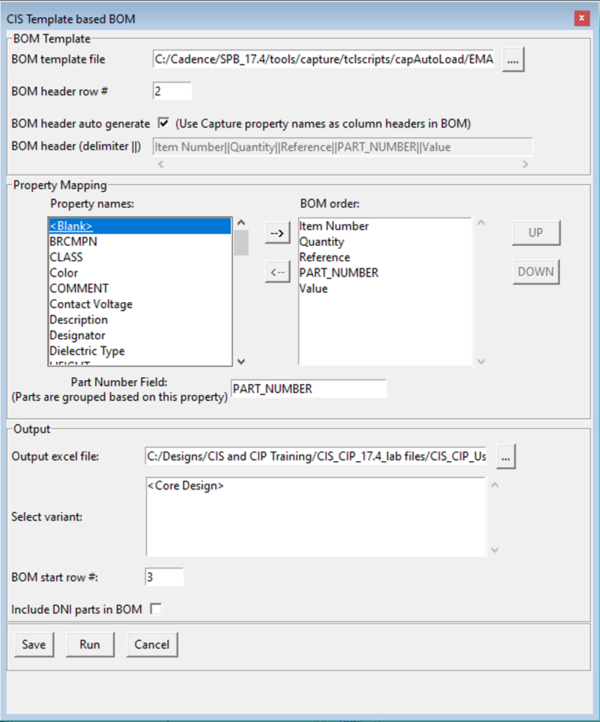Enable Include DNI parts in BOM
This screenshot has width=600, height=722.
pyautogui.click(x=155, y=608)
